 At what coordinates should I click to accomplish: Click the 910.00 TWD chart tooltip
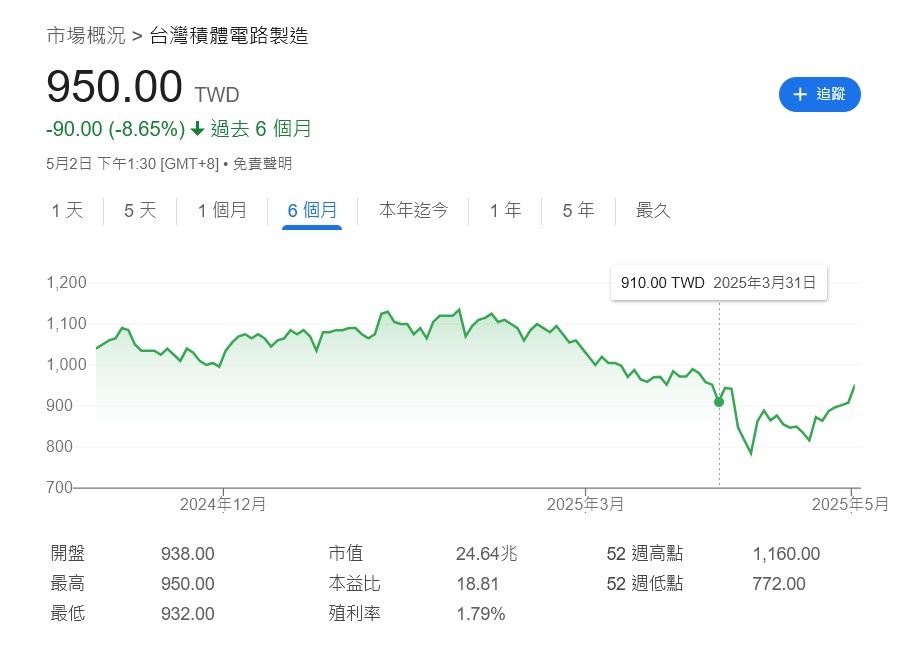(719, 283)
